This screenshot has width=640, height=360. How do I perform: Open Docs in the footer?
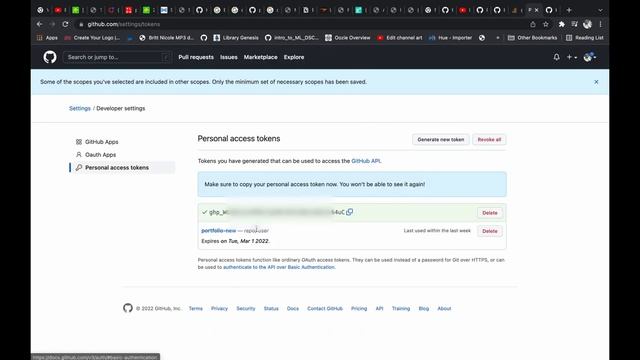(293, 309)
